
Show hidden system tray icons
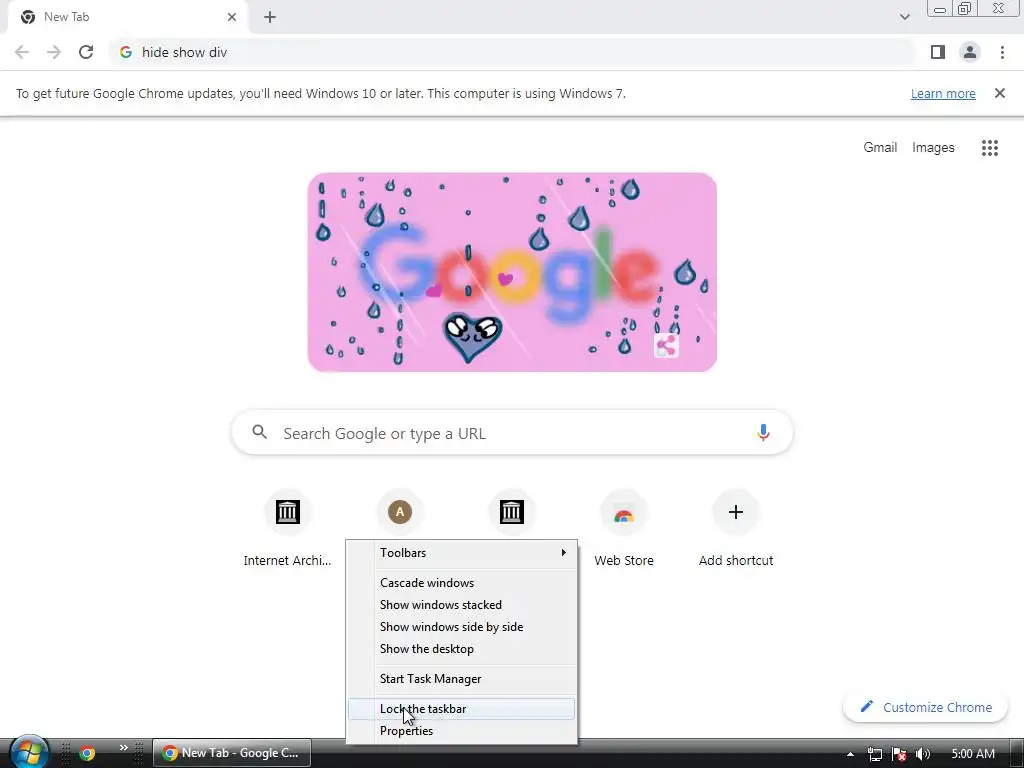click(x=850, y=754)
